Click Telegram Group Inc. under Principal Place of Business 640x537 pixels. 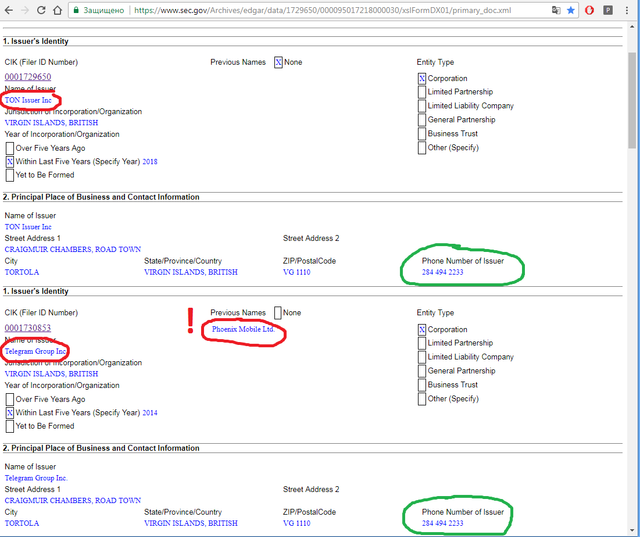tap(36, 478)
